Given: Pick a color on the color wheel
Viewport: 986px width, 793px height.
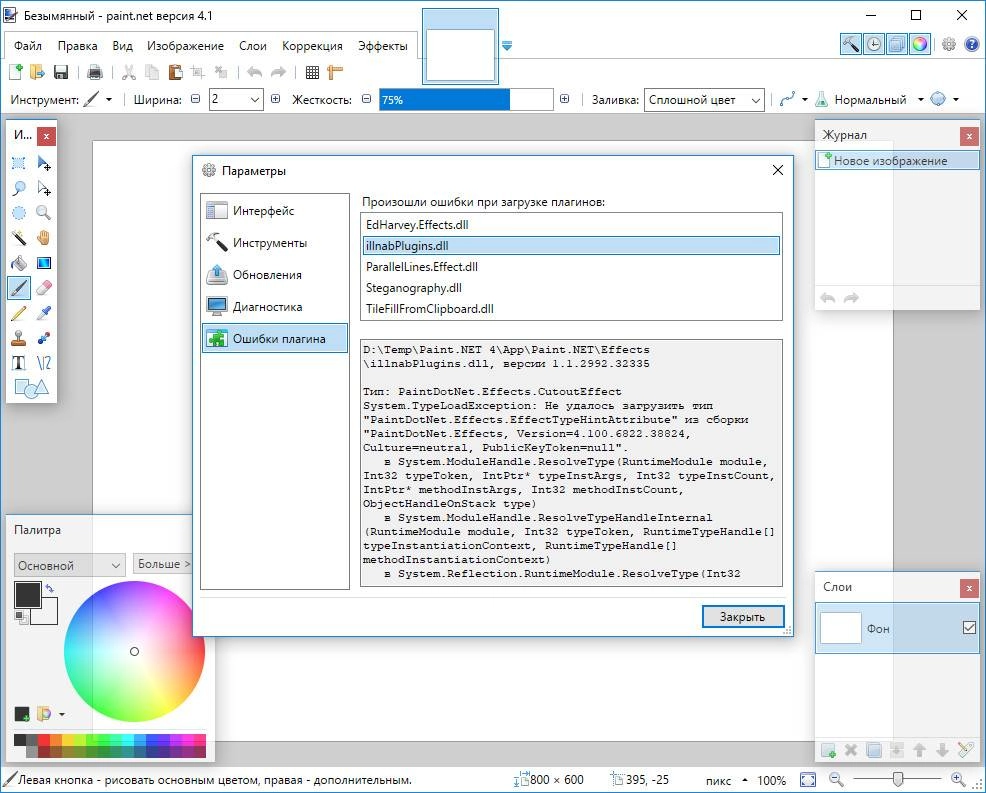Looking at the screenshot, I should pos(134,651).
